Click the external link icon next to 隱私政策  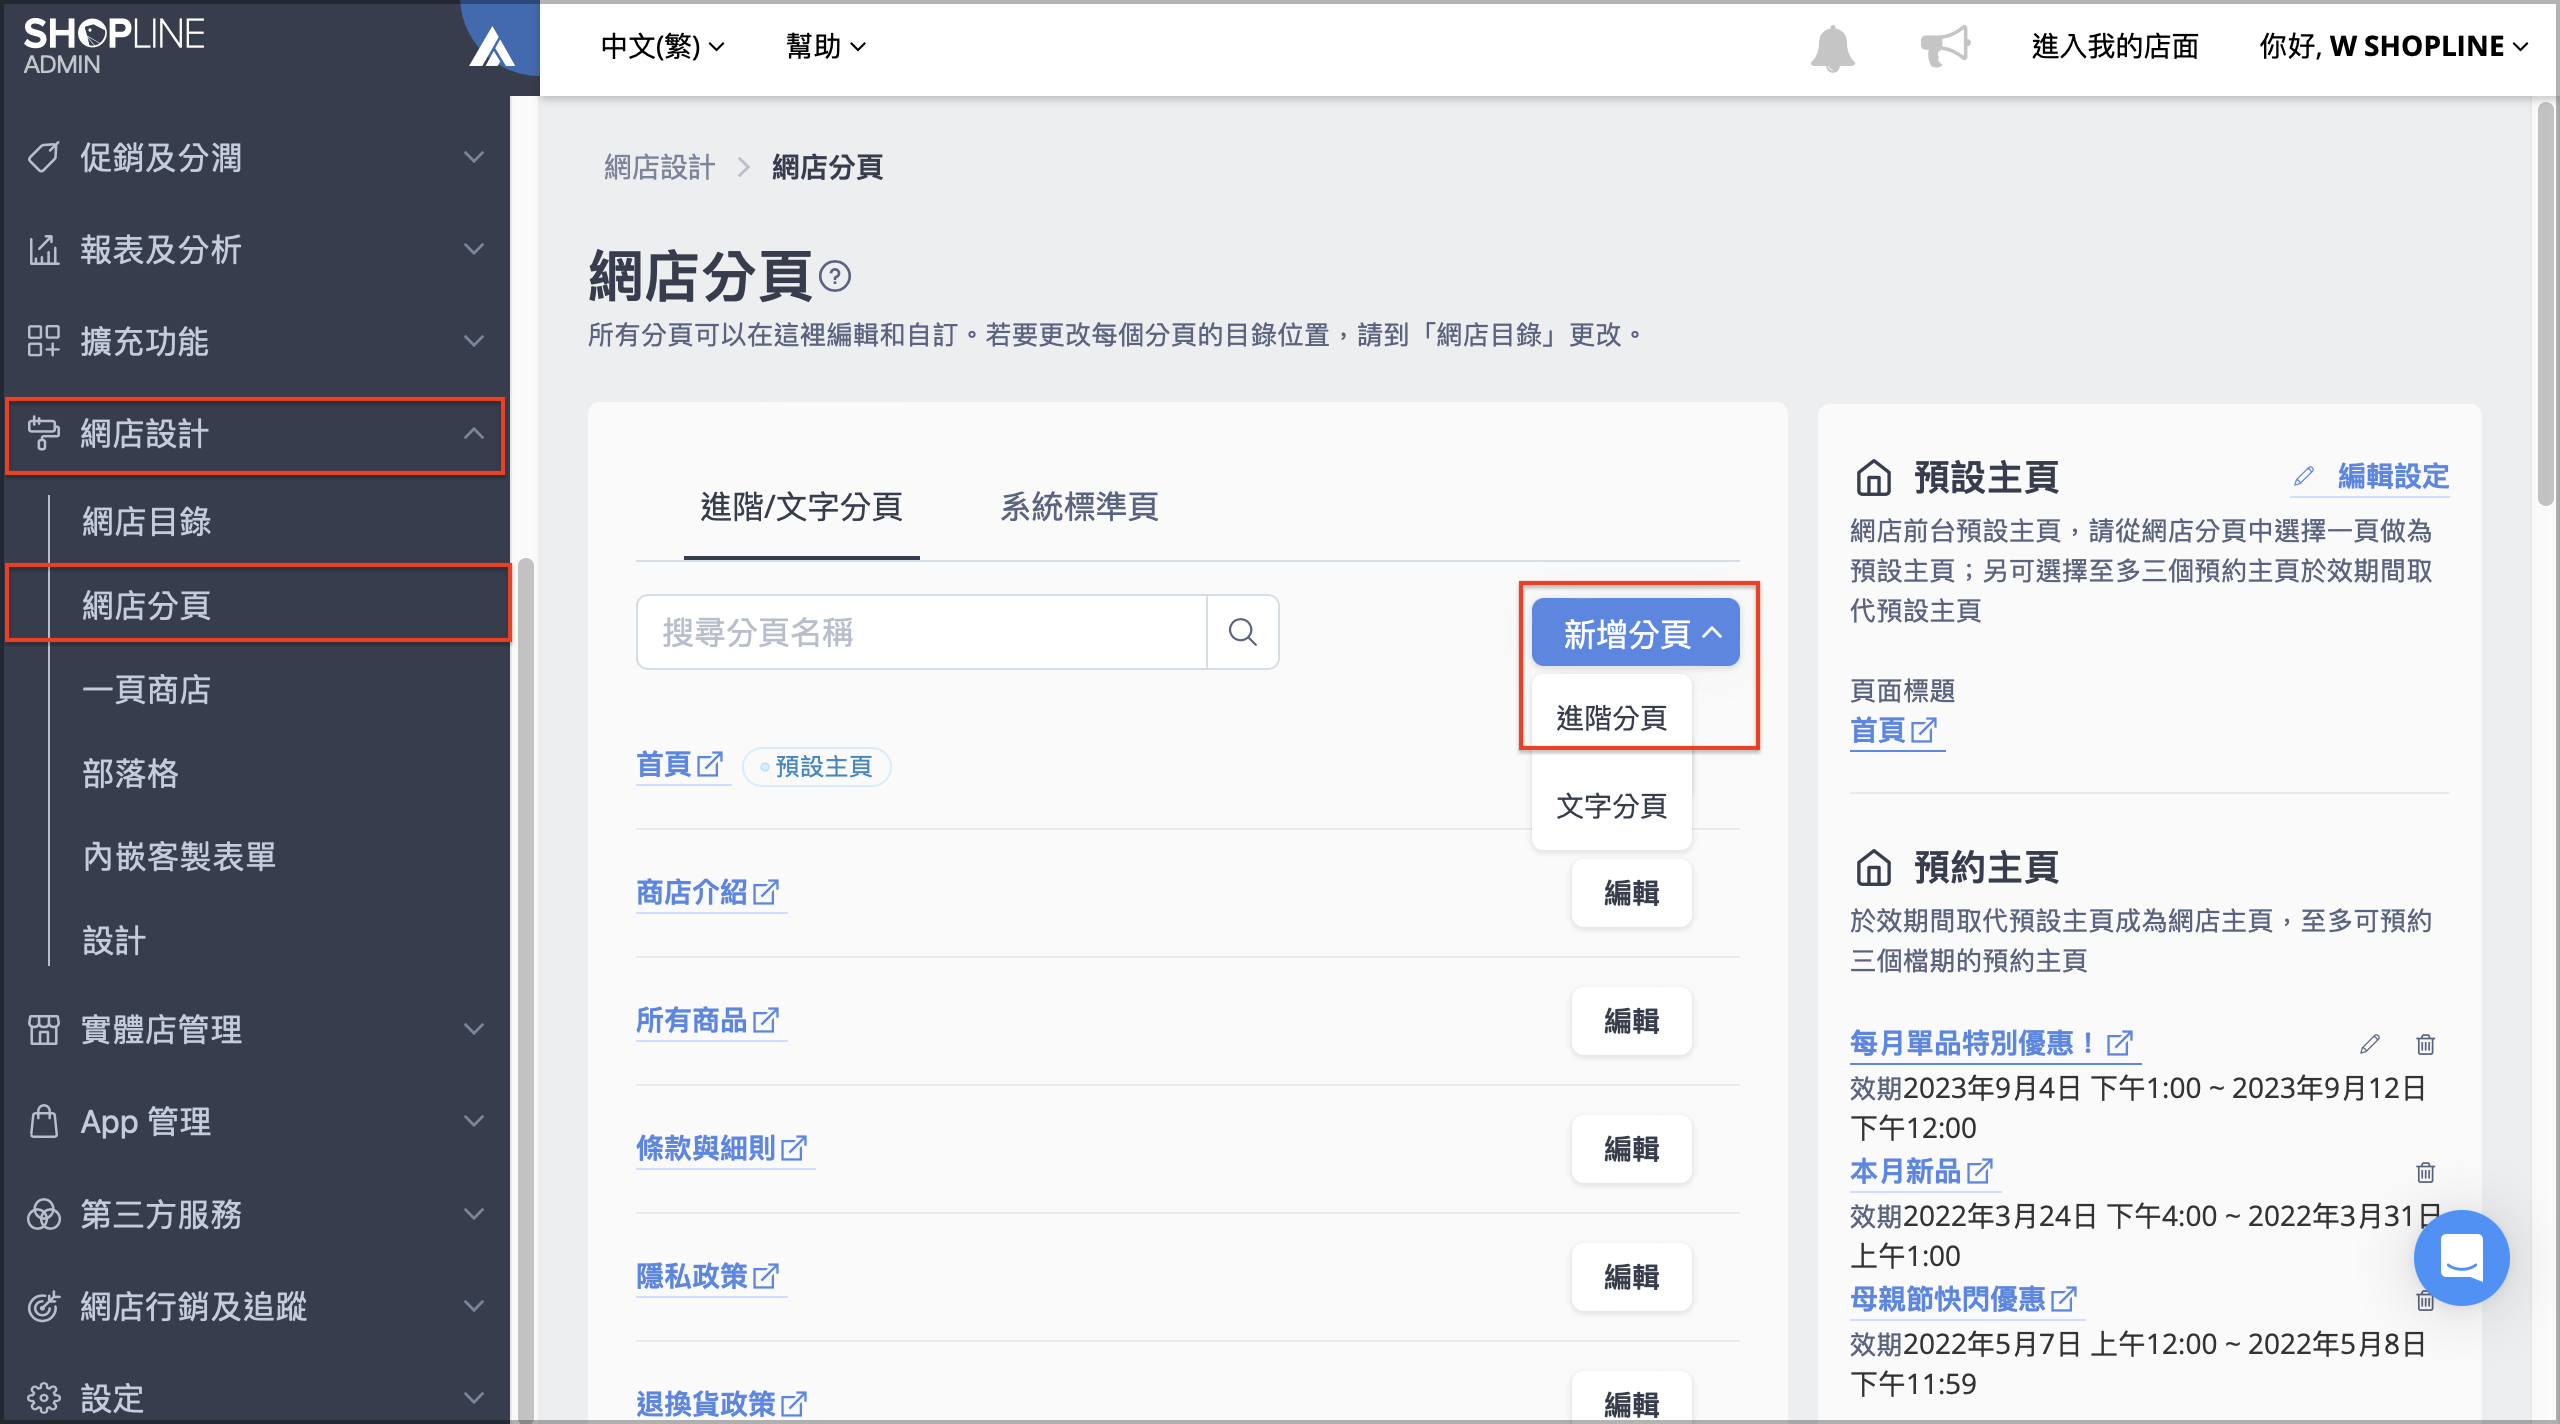766,1276
